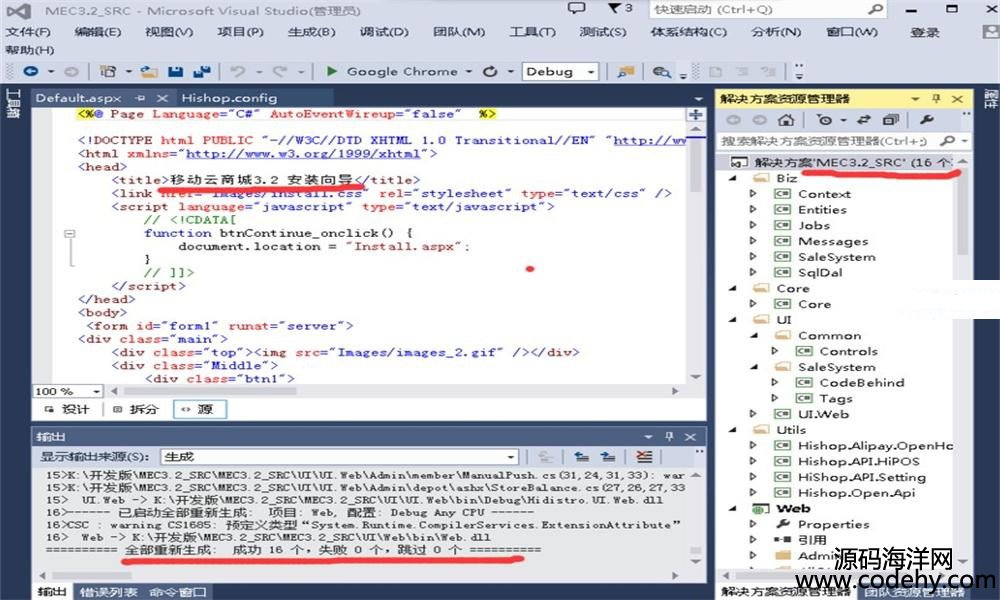Screen dimensions: 1000x600
Task: Select the Hishop.Open.Api project
Action: tap(856, 492)
